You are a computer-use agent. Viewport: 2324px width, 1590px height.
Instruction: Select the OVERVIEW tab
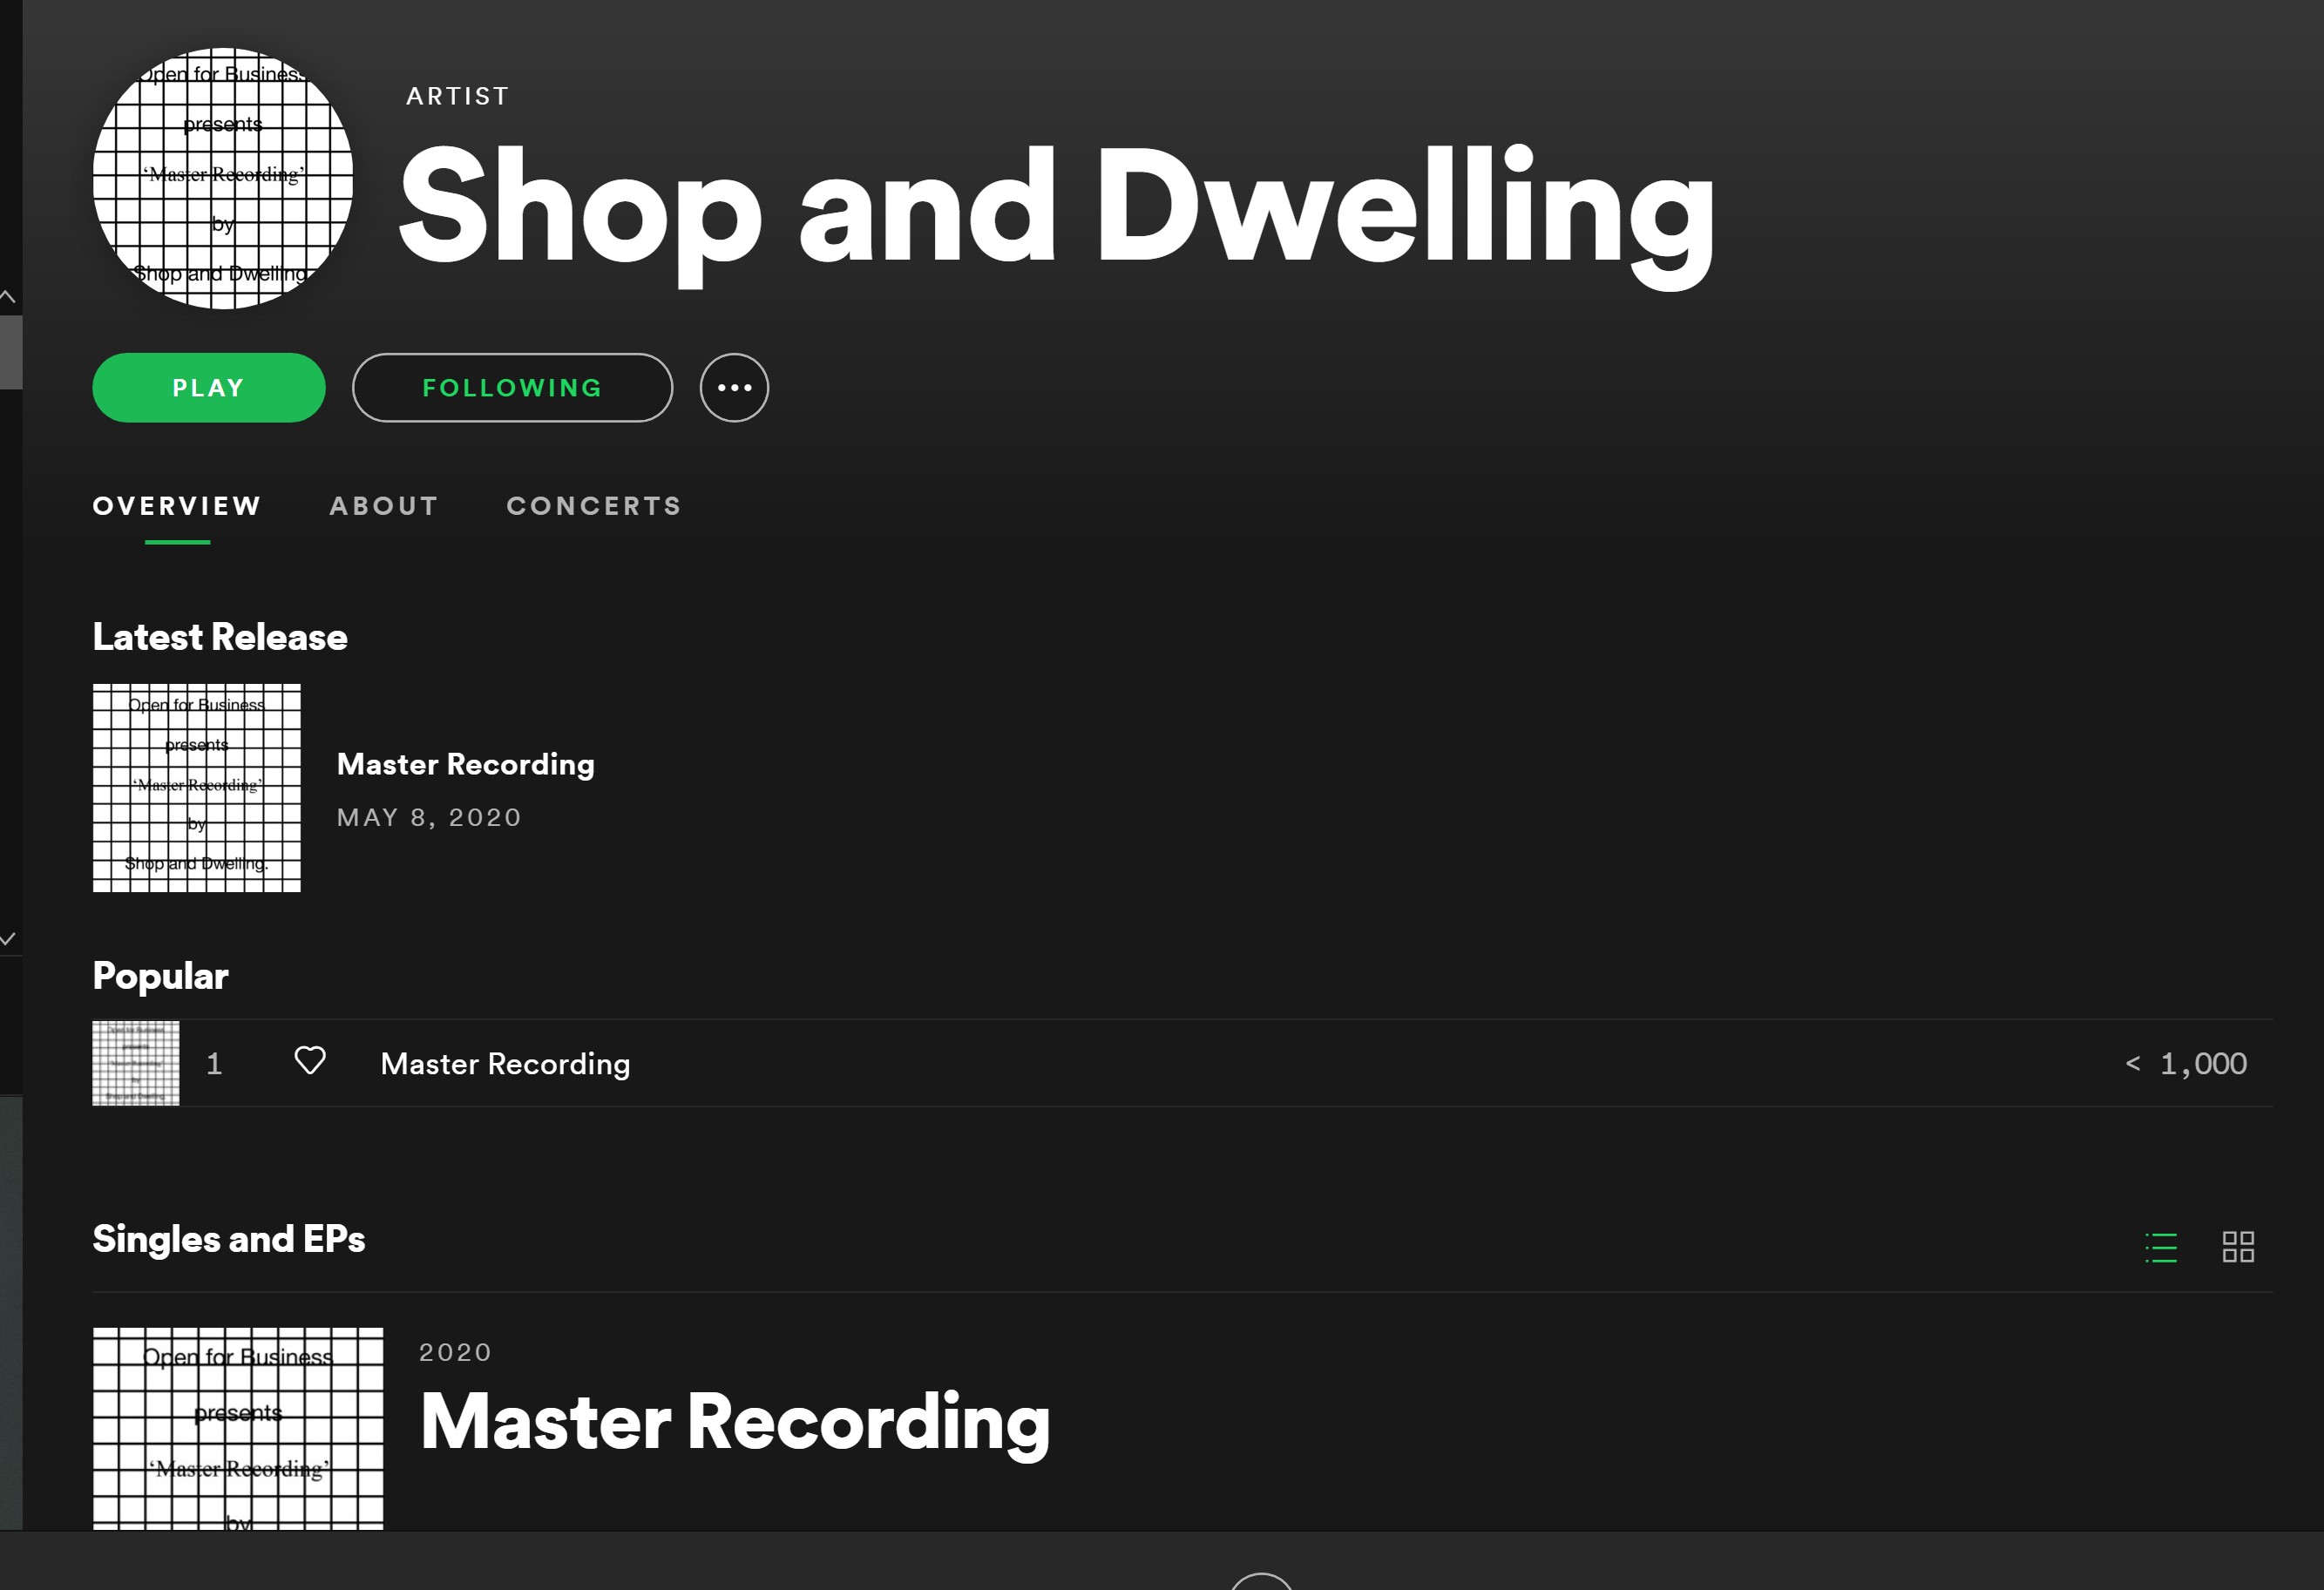point(177,506)
